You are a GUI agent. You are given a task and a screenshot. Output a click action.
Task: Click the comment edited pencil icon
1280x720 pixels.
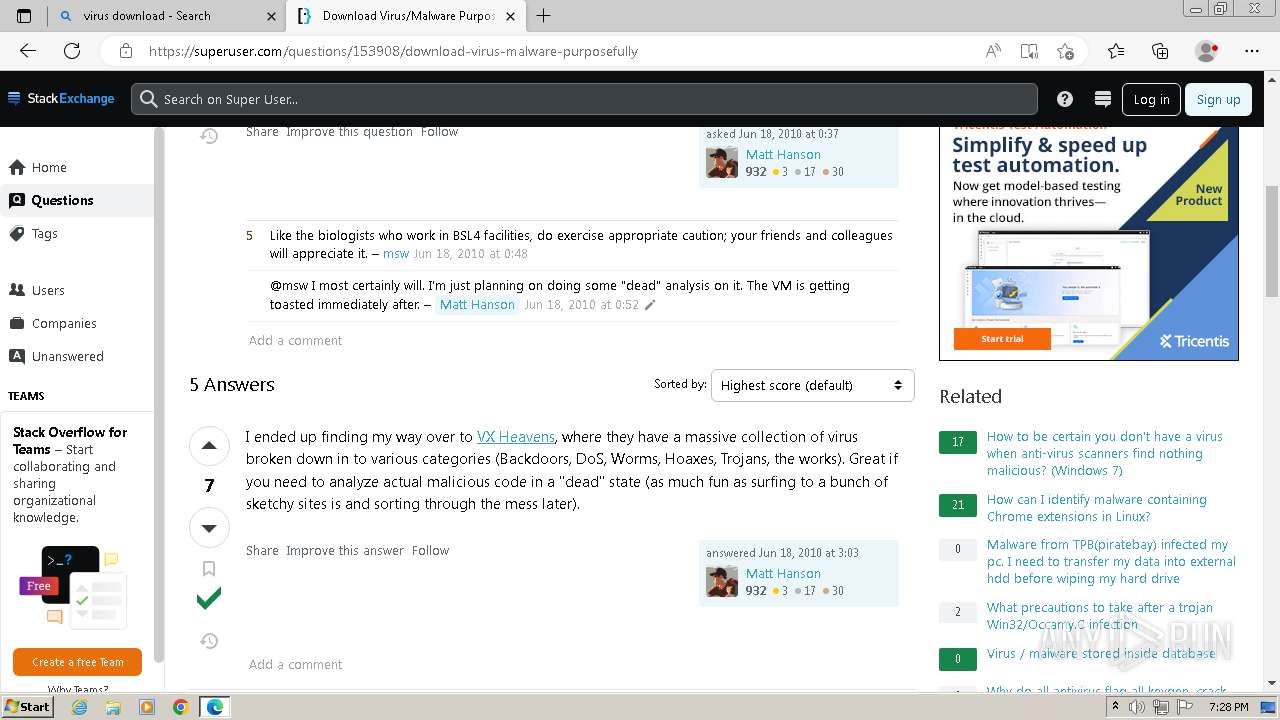point(650,305)
